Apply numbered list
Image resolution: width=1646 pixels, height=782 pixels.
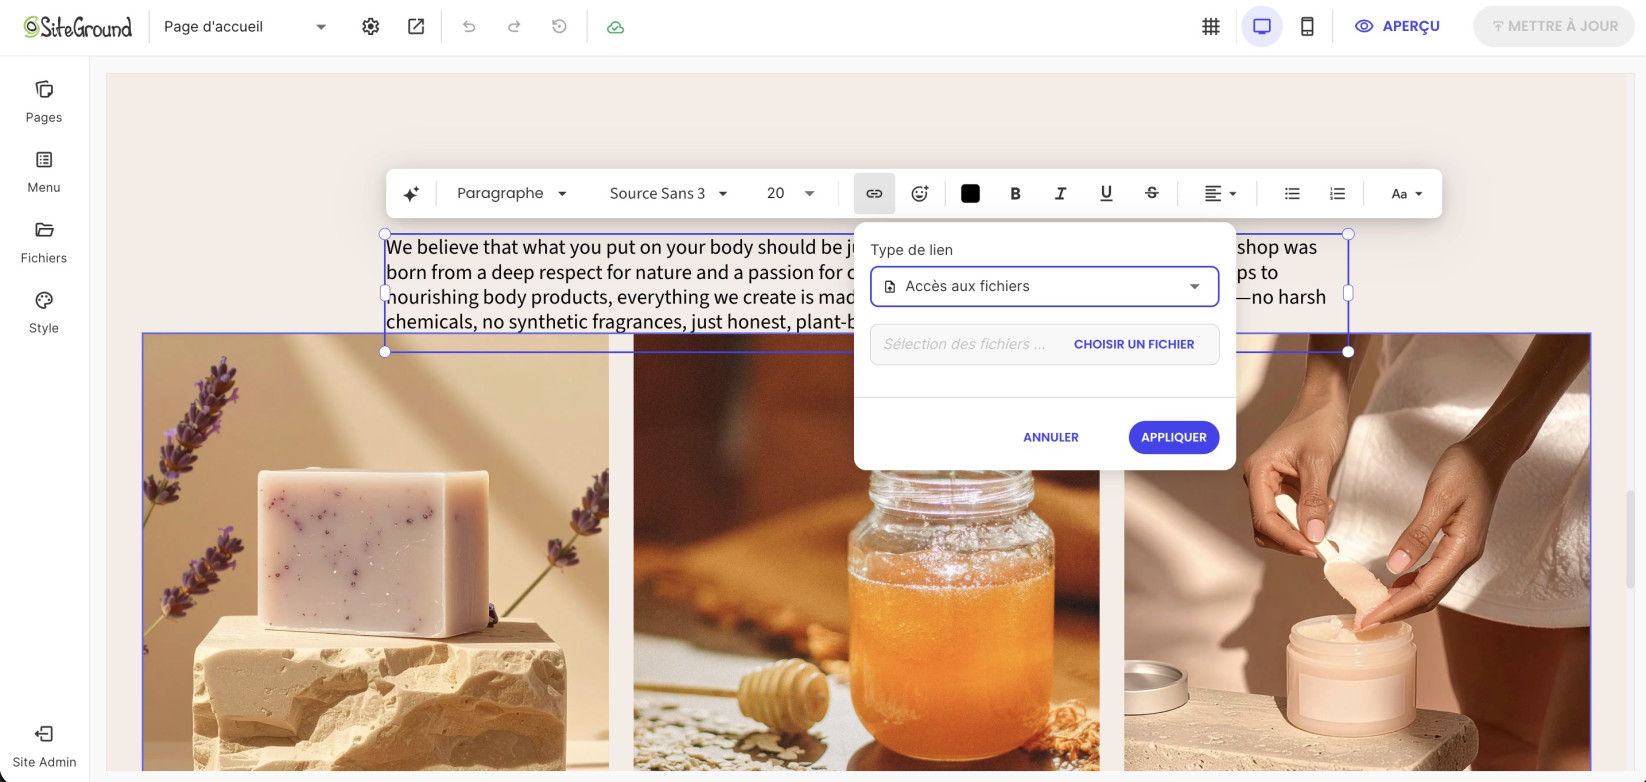pos(1337,194)
